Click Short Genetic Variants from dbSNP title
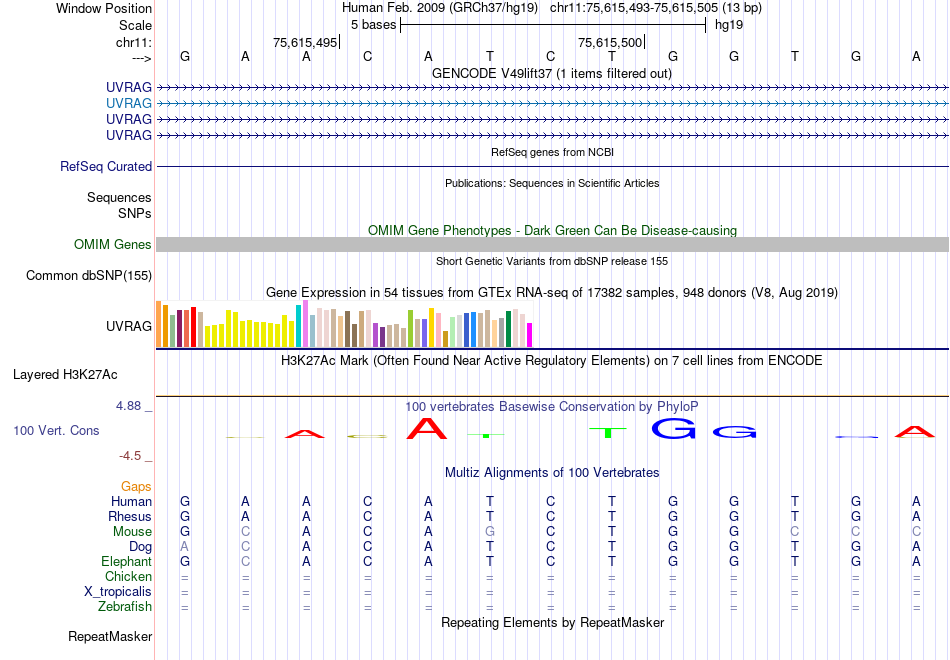 coord(552,261)
